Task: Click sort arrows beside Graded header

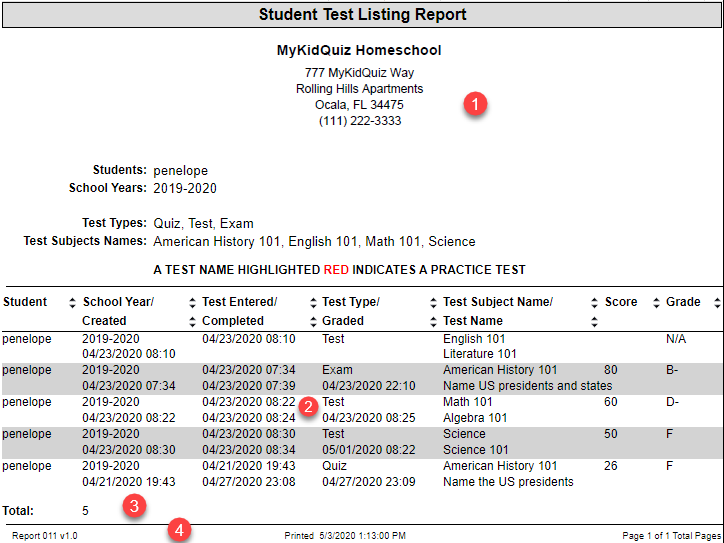Action: pos(433,322)
